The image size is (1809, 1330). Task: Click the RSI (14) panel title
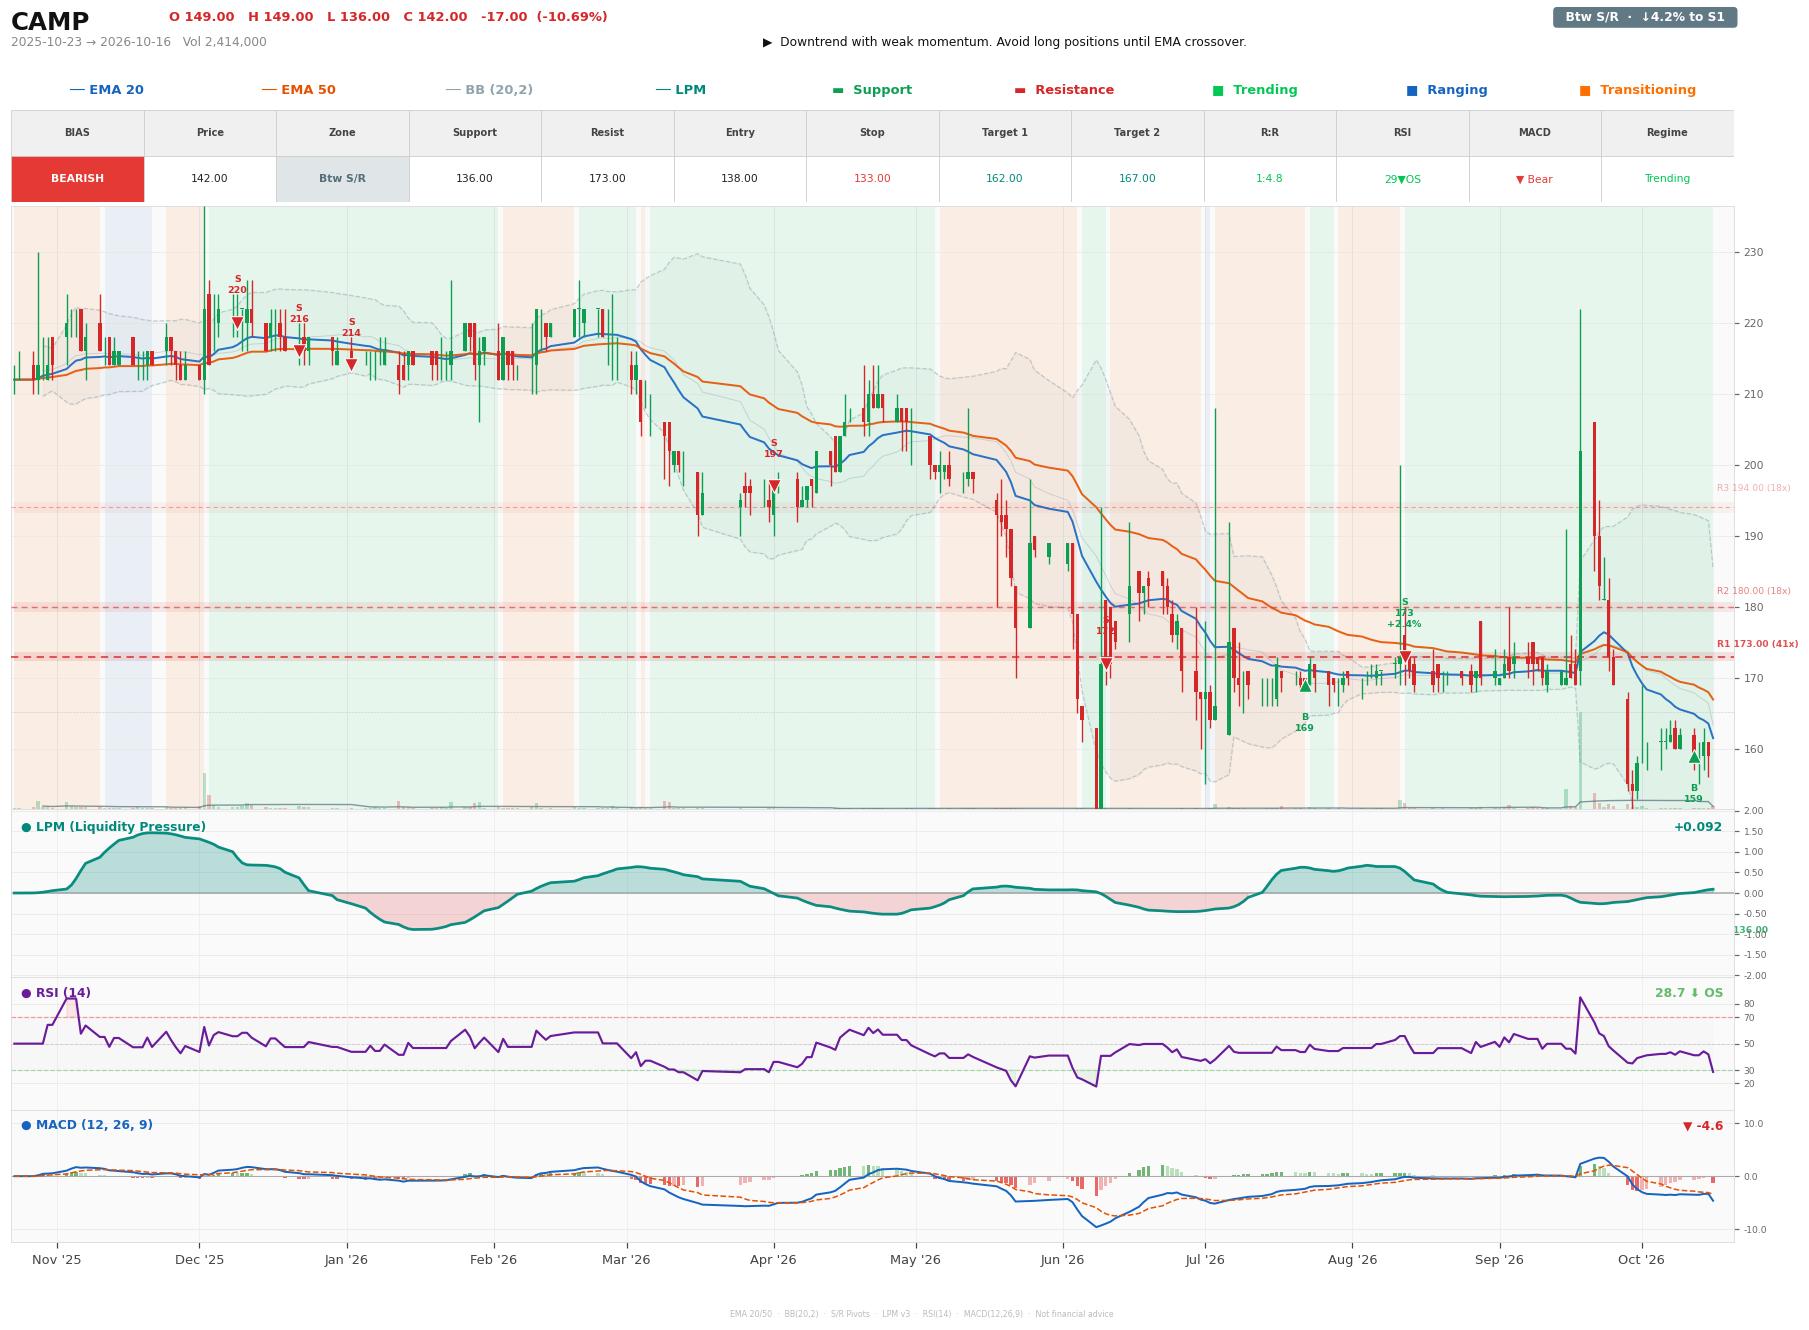point(56,993)
